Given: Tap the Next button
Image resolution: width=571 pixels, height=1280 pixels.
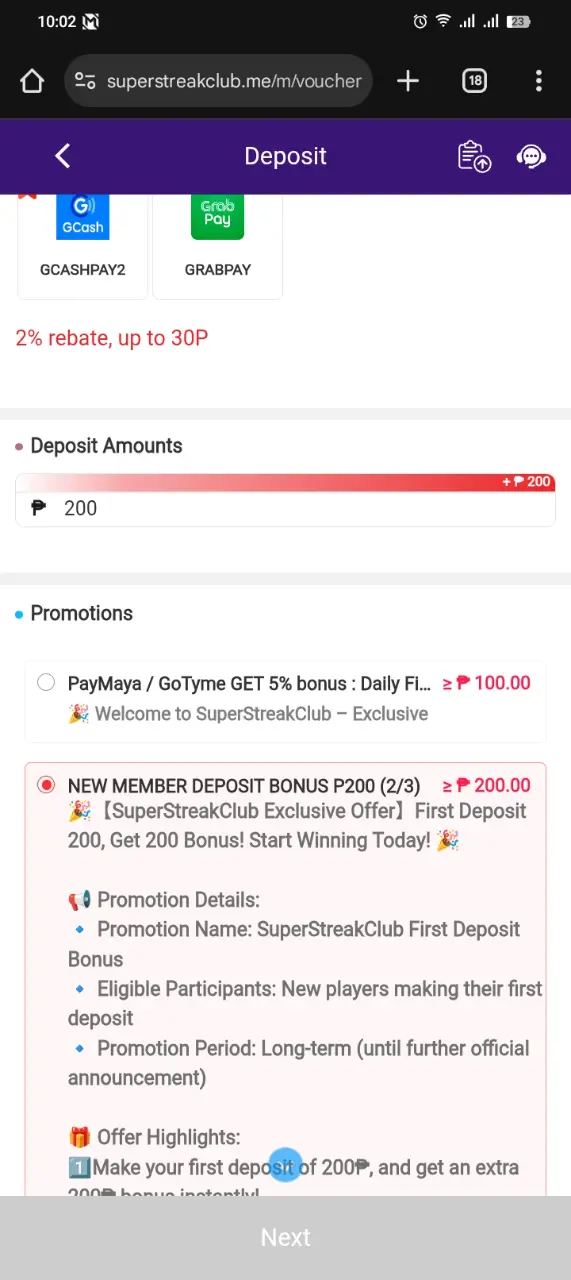Looking at the screenshot, I should [x=285, y=1238].
